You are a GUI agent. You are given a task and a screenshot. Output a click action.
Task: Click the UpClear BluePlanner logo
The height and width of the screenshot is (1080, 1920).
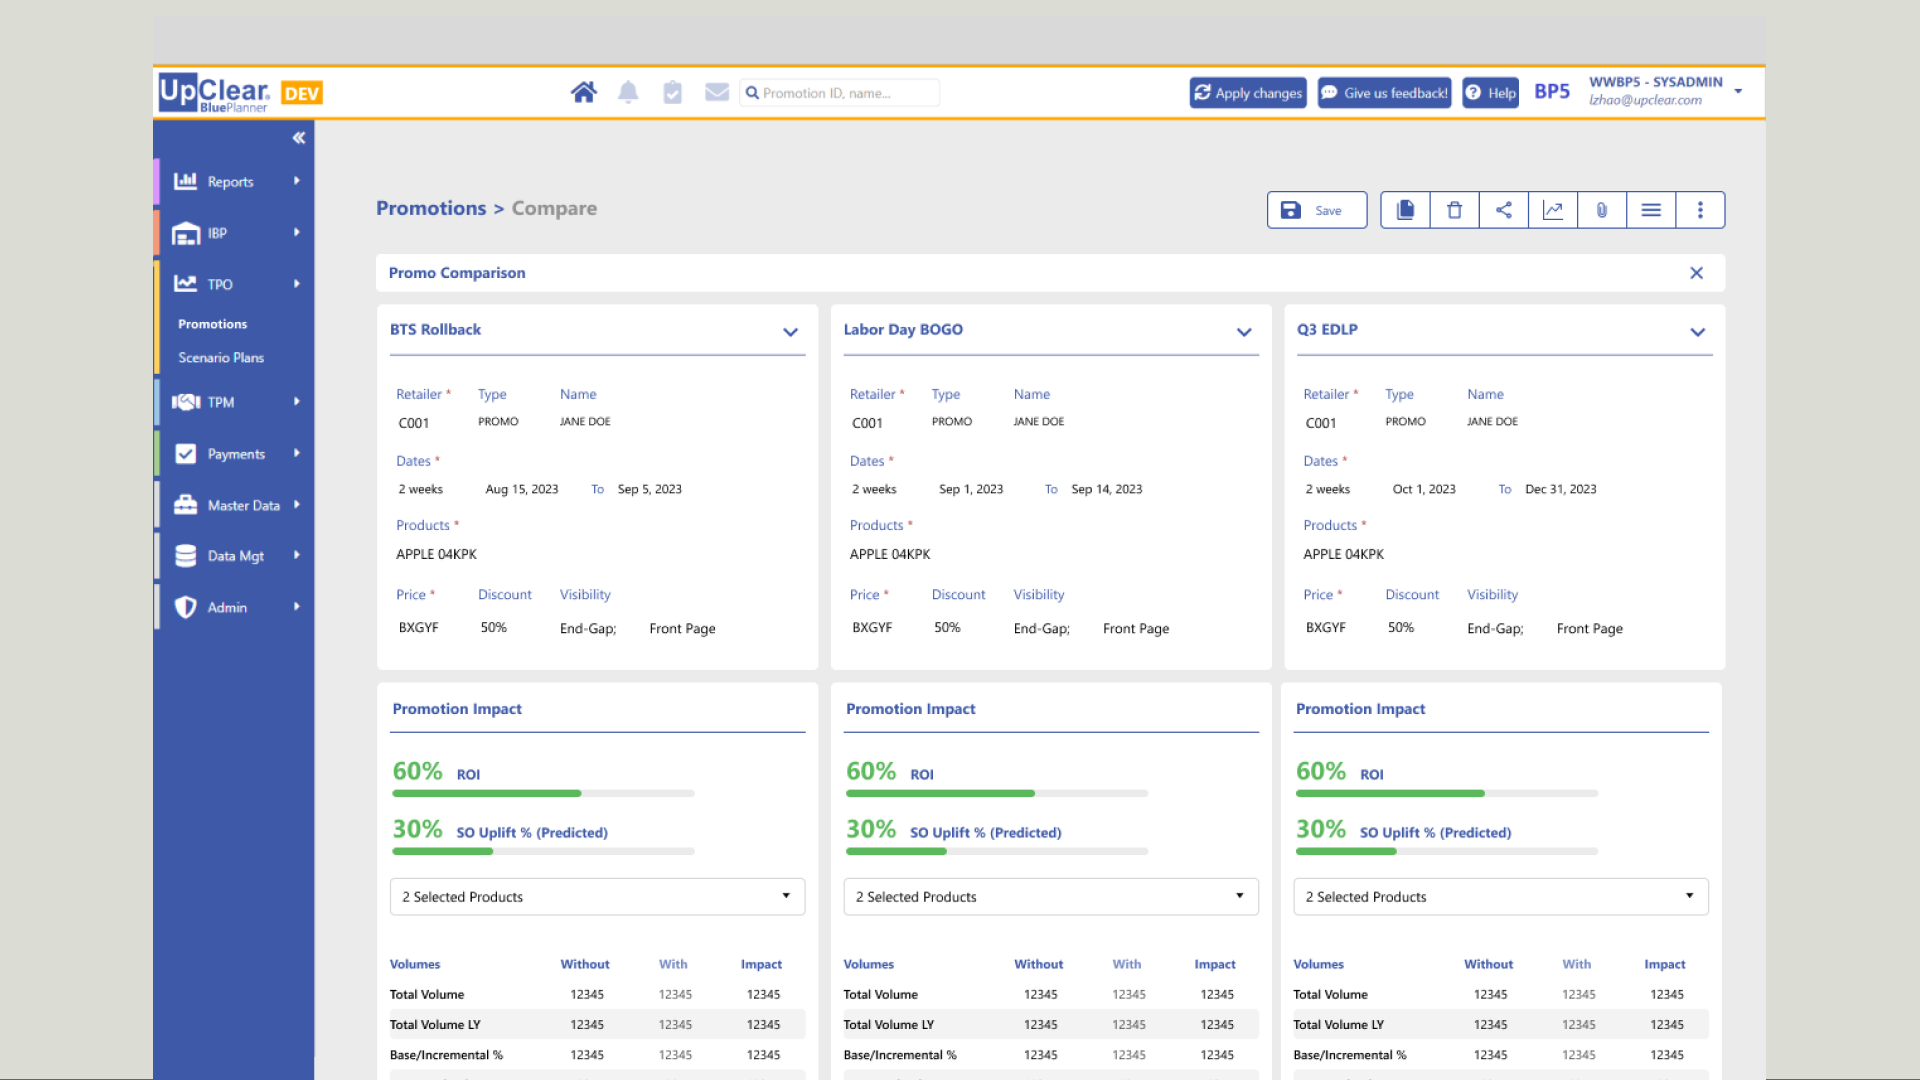[214, 93]
